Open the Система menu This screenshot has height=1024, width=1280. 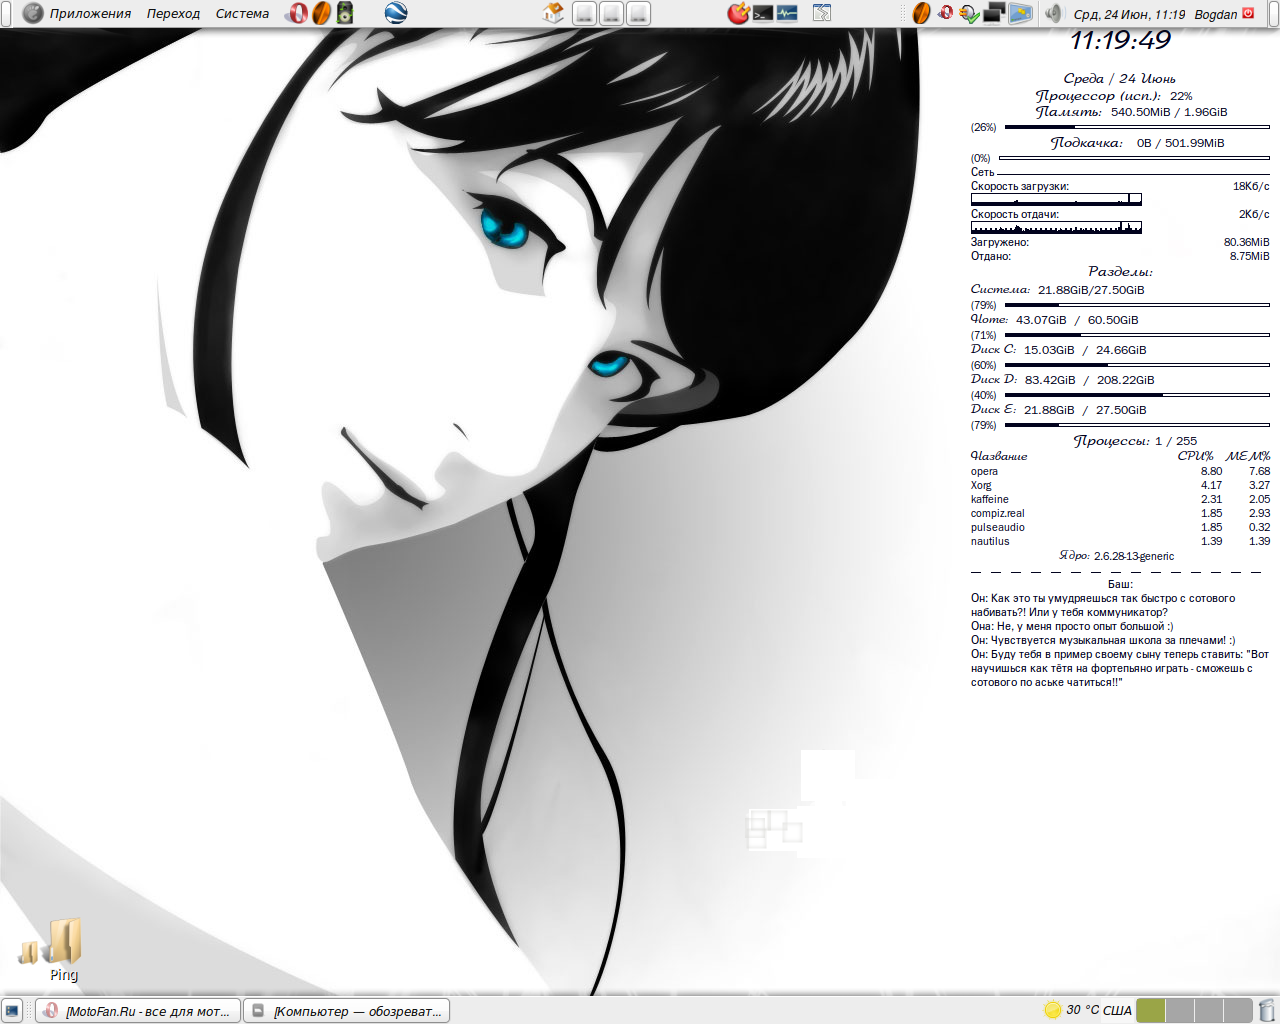point(242,14)
